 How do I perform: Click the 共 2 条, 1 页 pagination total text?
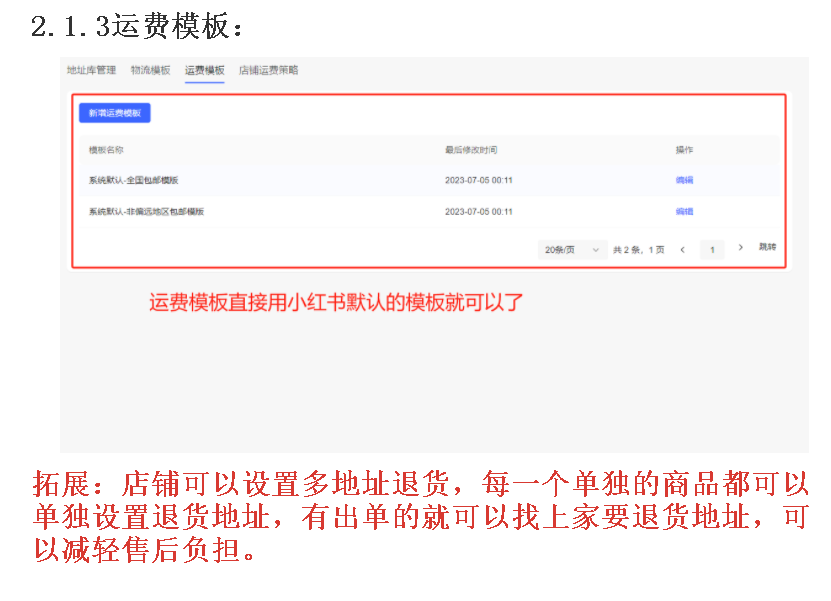pyautogui.click(x=638, y=249)
